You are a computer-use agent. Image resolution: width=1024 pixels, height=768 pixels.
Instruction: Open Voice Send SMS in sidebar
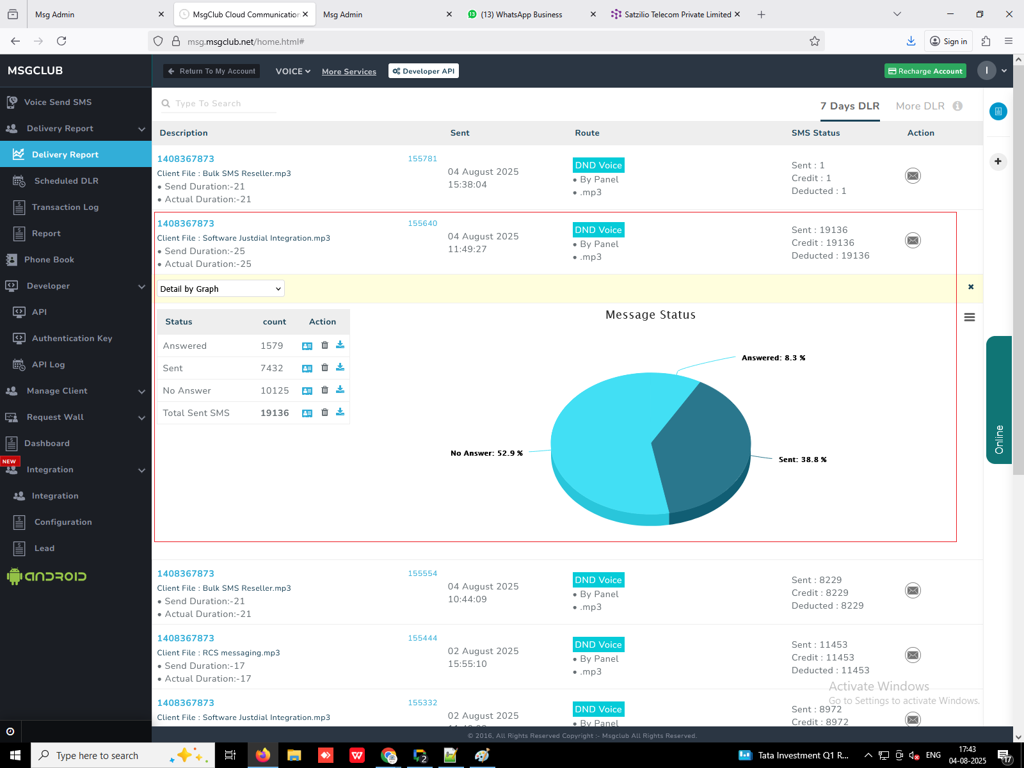point(57,102)
